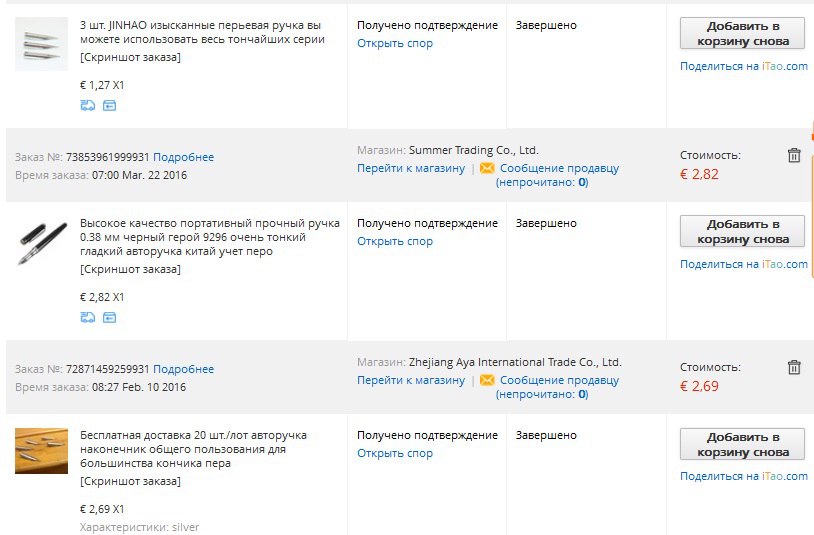The image size is (814, 535).
Task: Click the truck icon under the 0.38 мм pen
Action: click(87, 318)
